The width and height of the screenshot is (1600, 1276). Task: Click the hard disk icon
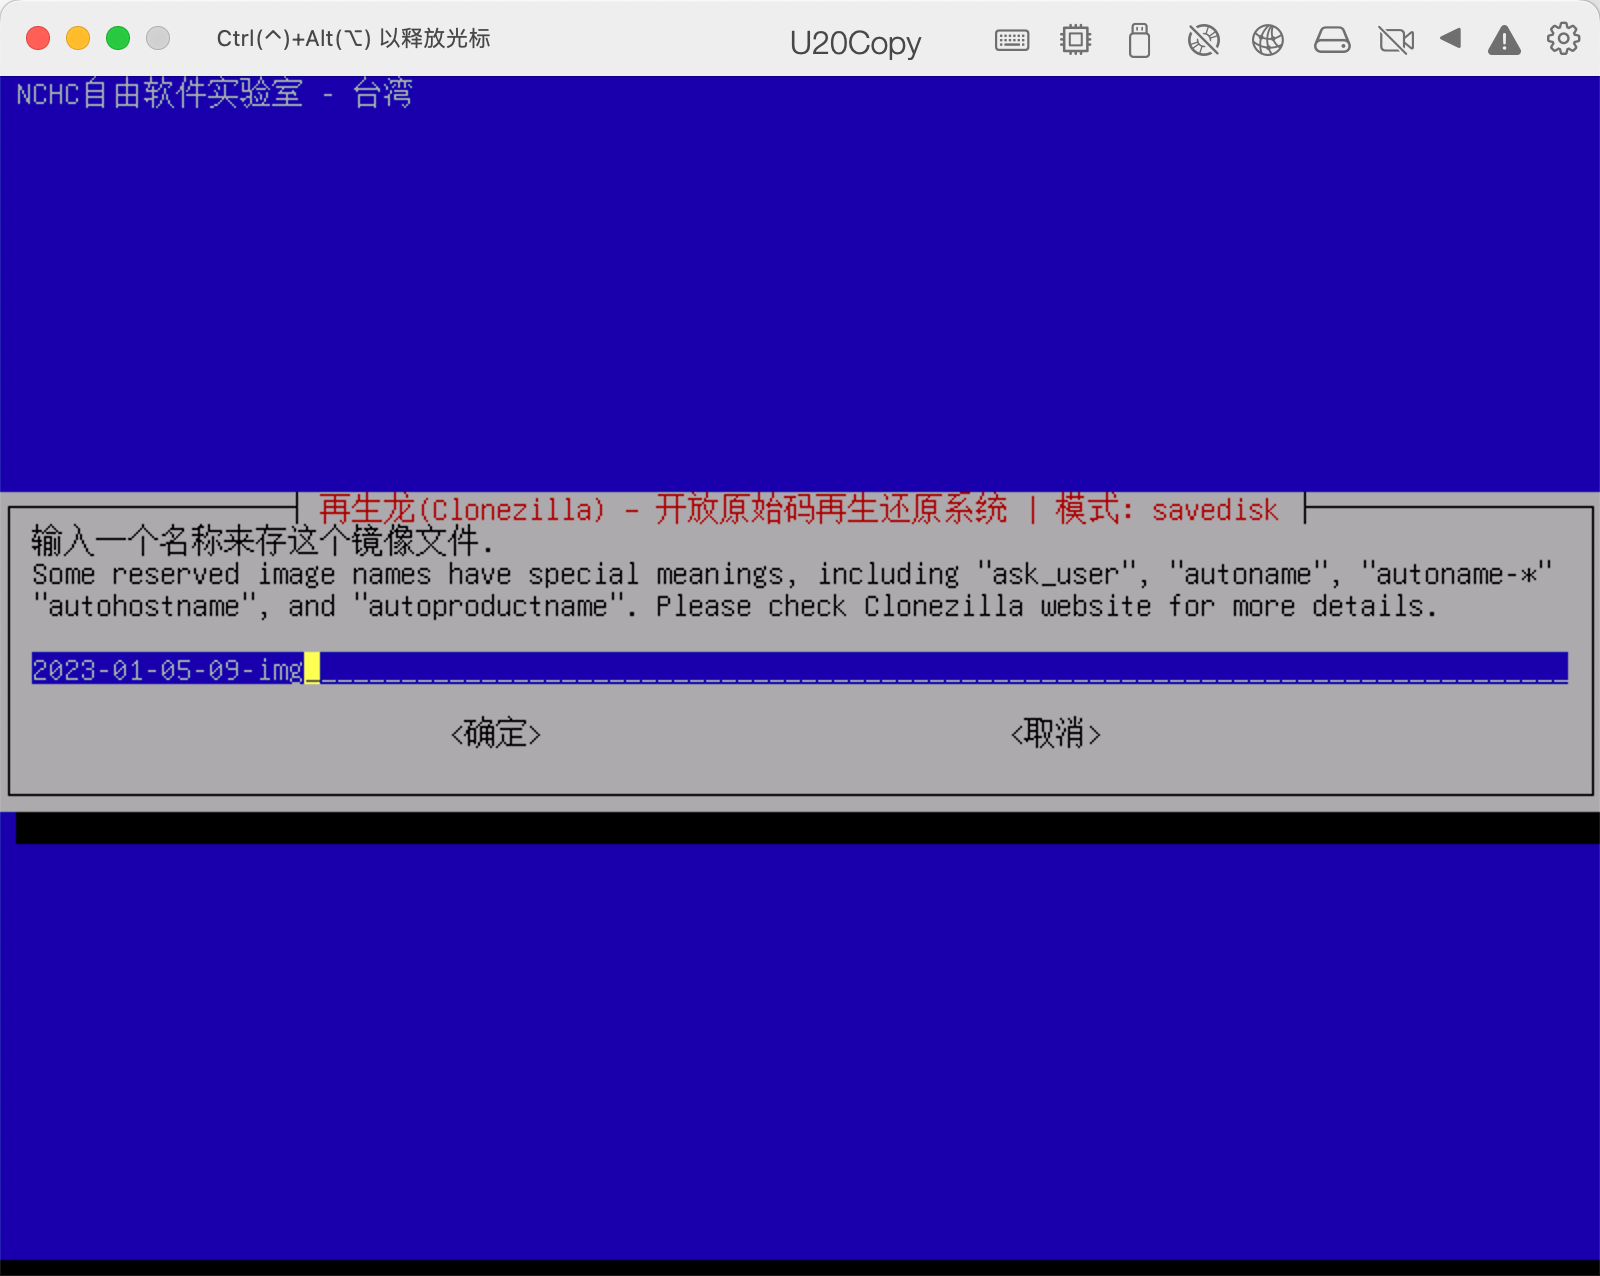point(1332,40)
